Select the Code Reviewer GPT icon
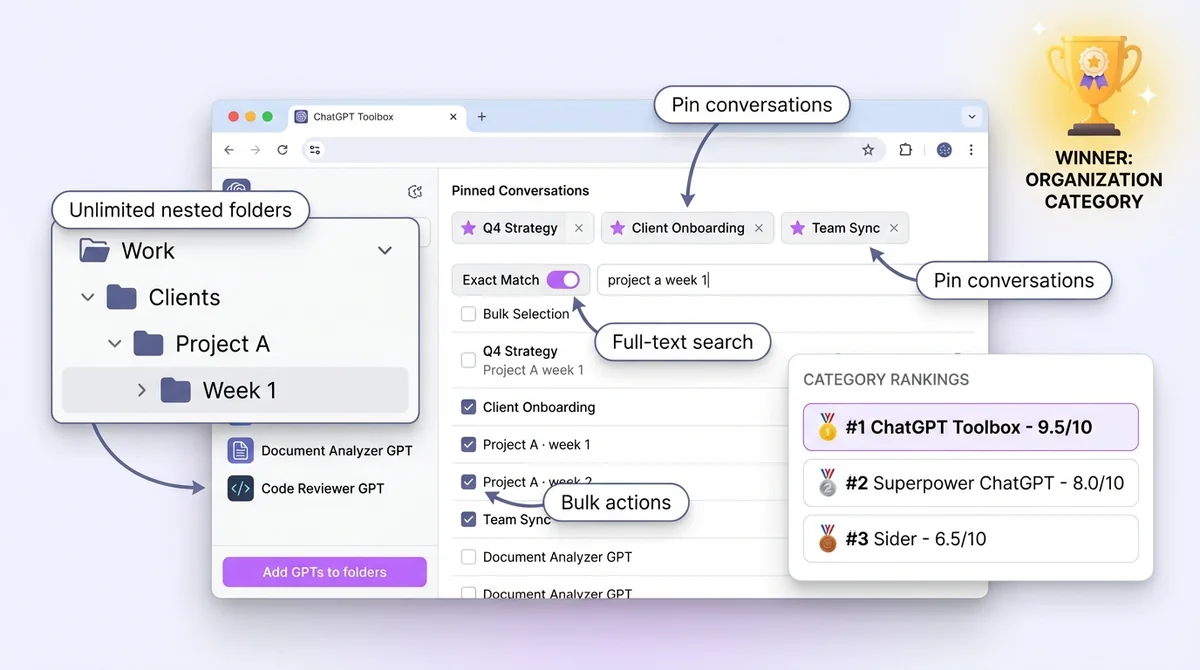 240,488
